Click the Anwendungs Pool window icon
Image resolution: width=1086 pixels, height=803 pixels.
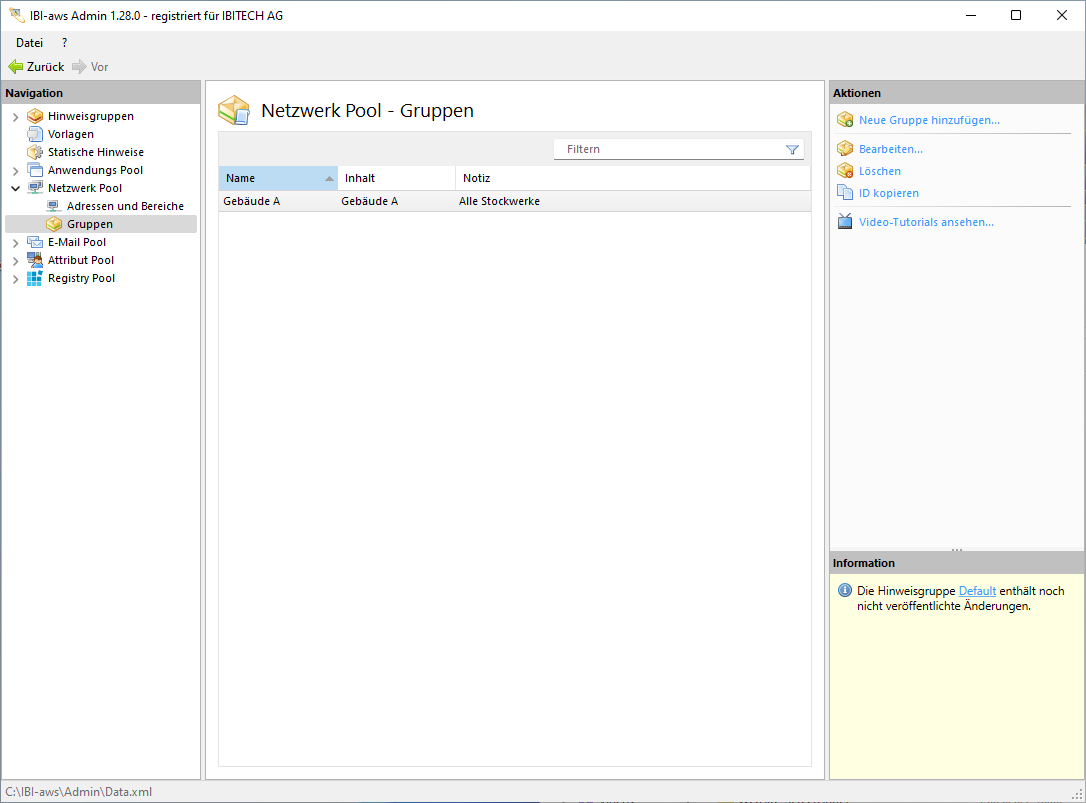(36, 170)
